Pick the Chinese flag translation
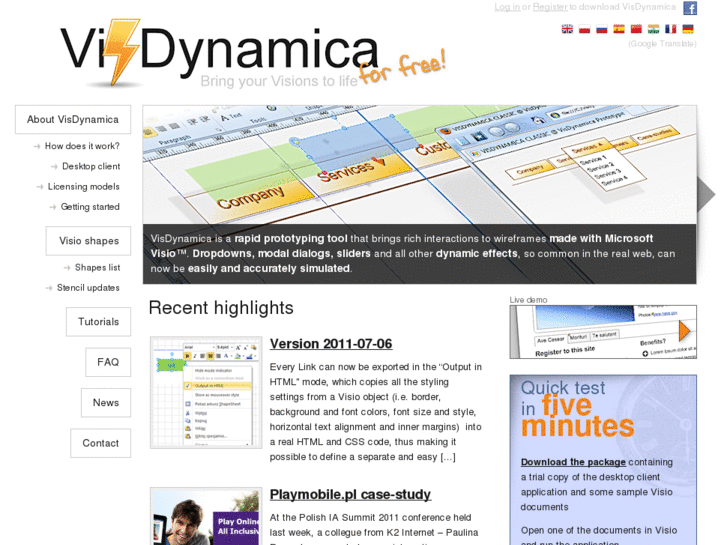727x545 pixels. point(636,29)
